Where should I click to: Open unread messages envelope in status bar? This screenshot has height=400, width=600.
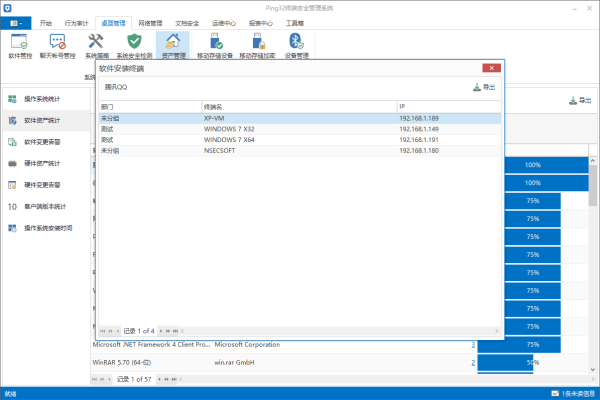(555, 393)
